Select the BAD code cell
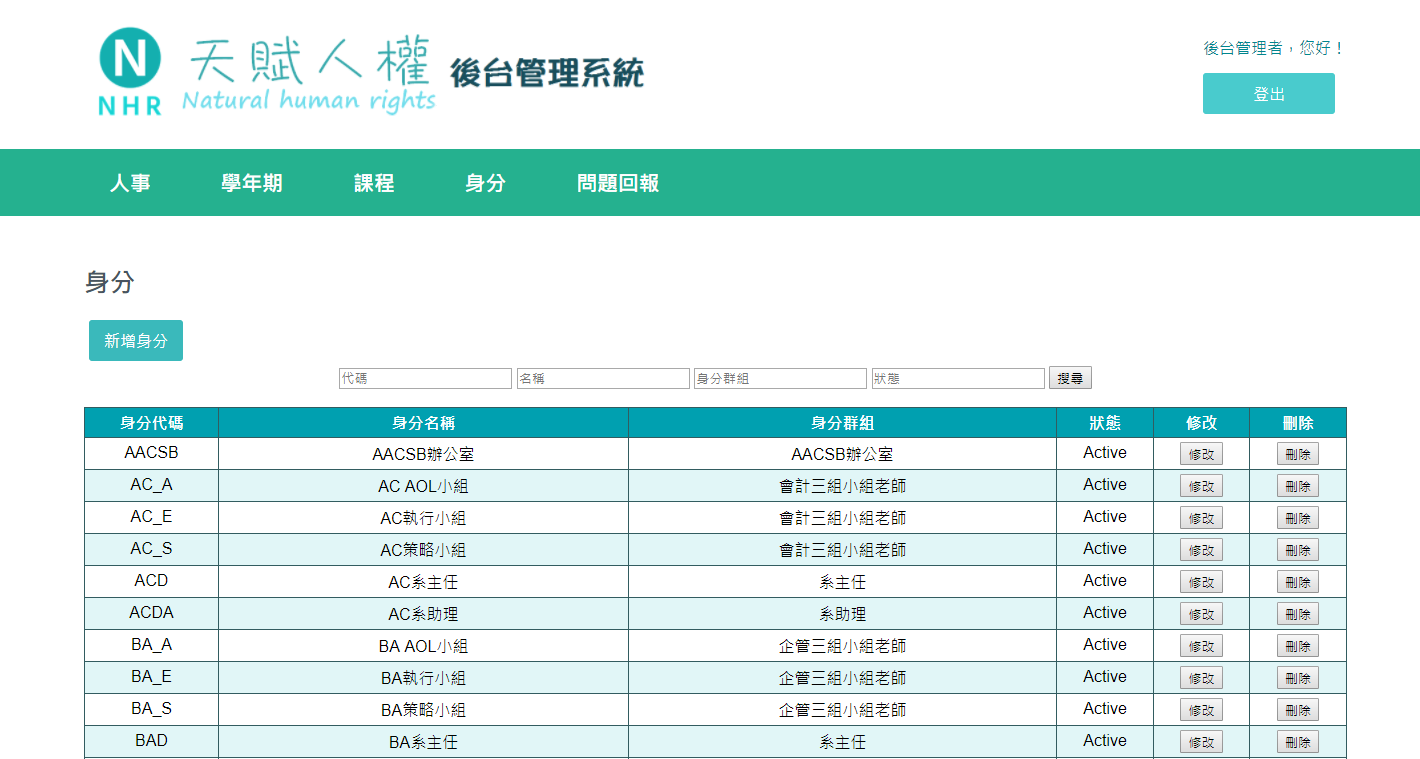The height and width of the screenshot is (759, 1420). [151, 741]
